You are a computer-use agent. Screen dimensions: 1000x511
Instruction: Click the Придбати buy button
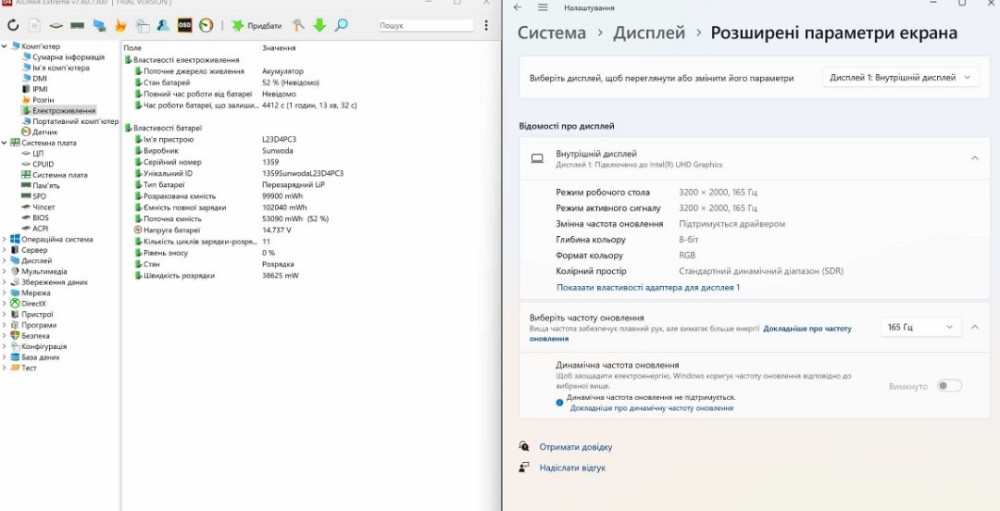[256, 26]
